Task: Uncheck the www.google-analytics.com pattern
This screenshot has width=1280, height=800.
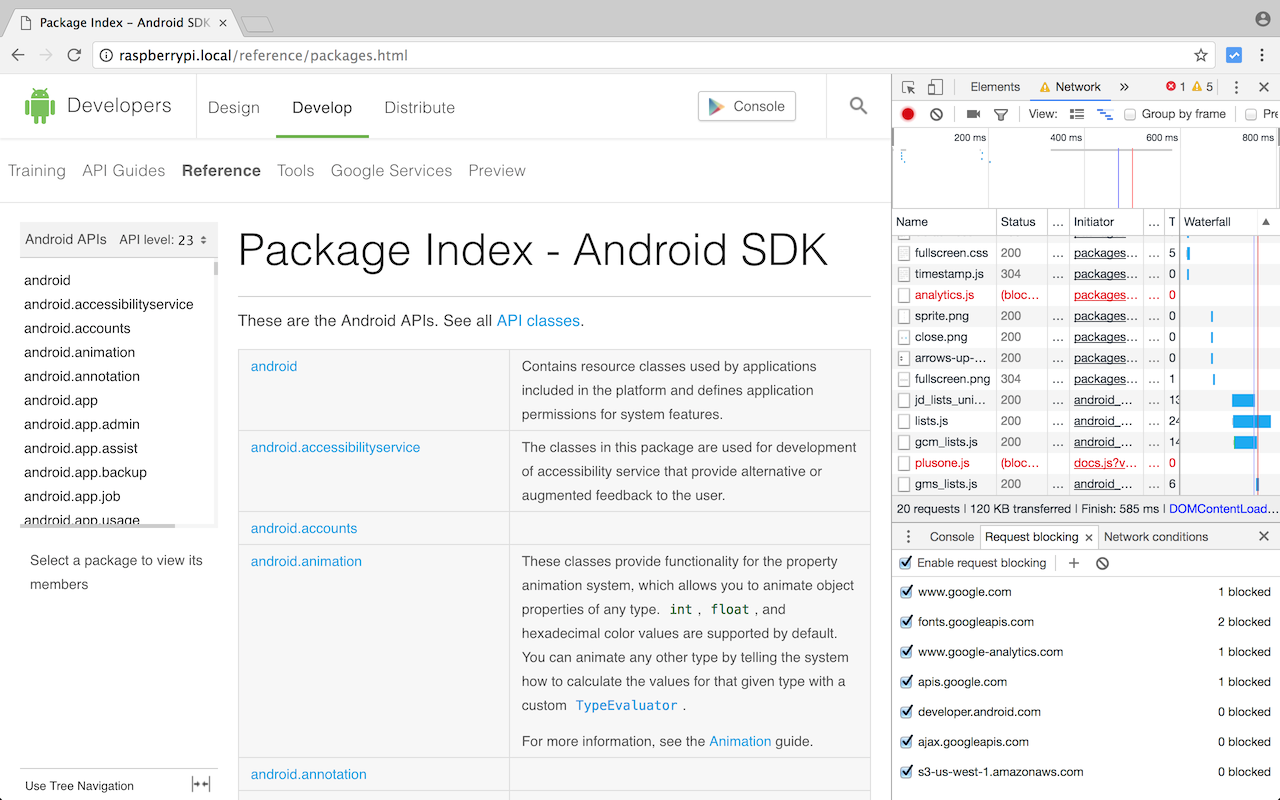Action: pyautogui.click(x=906, y=652)
